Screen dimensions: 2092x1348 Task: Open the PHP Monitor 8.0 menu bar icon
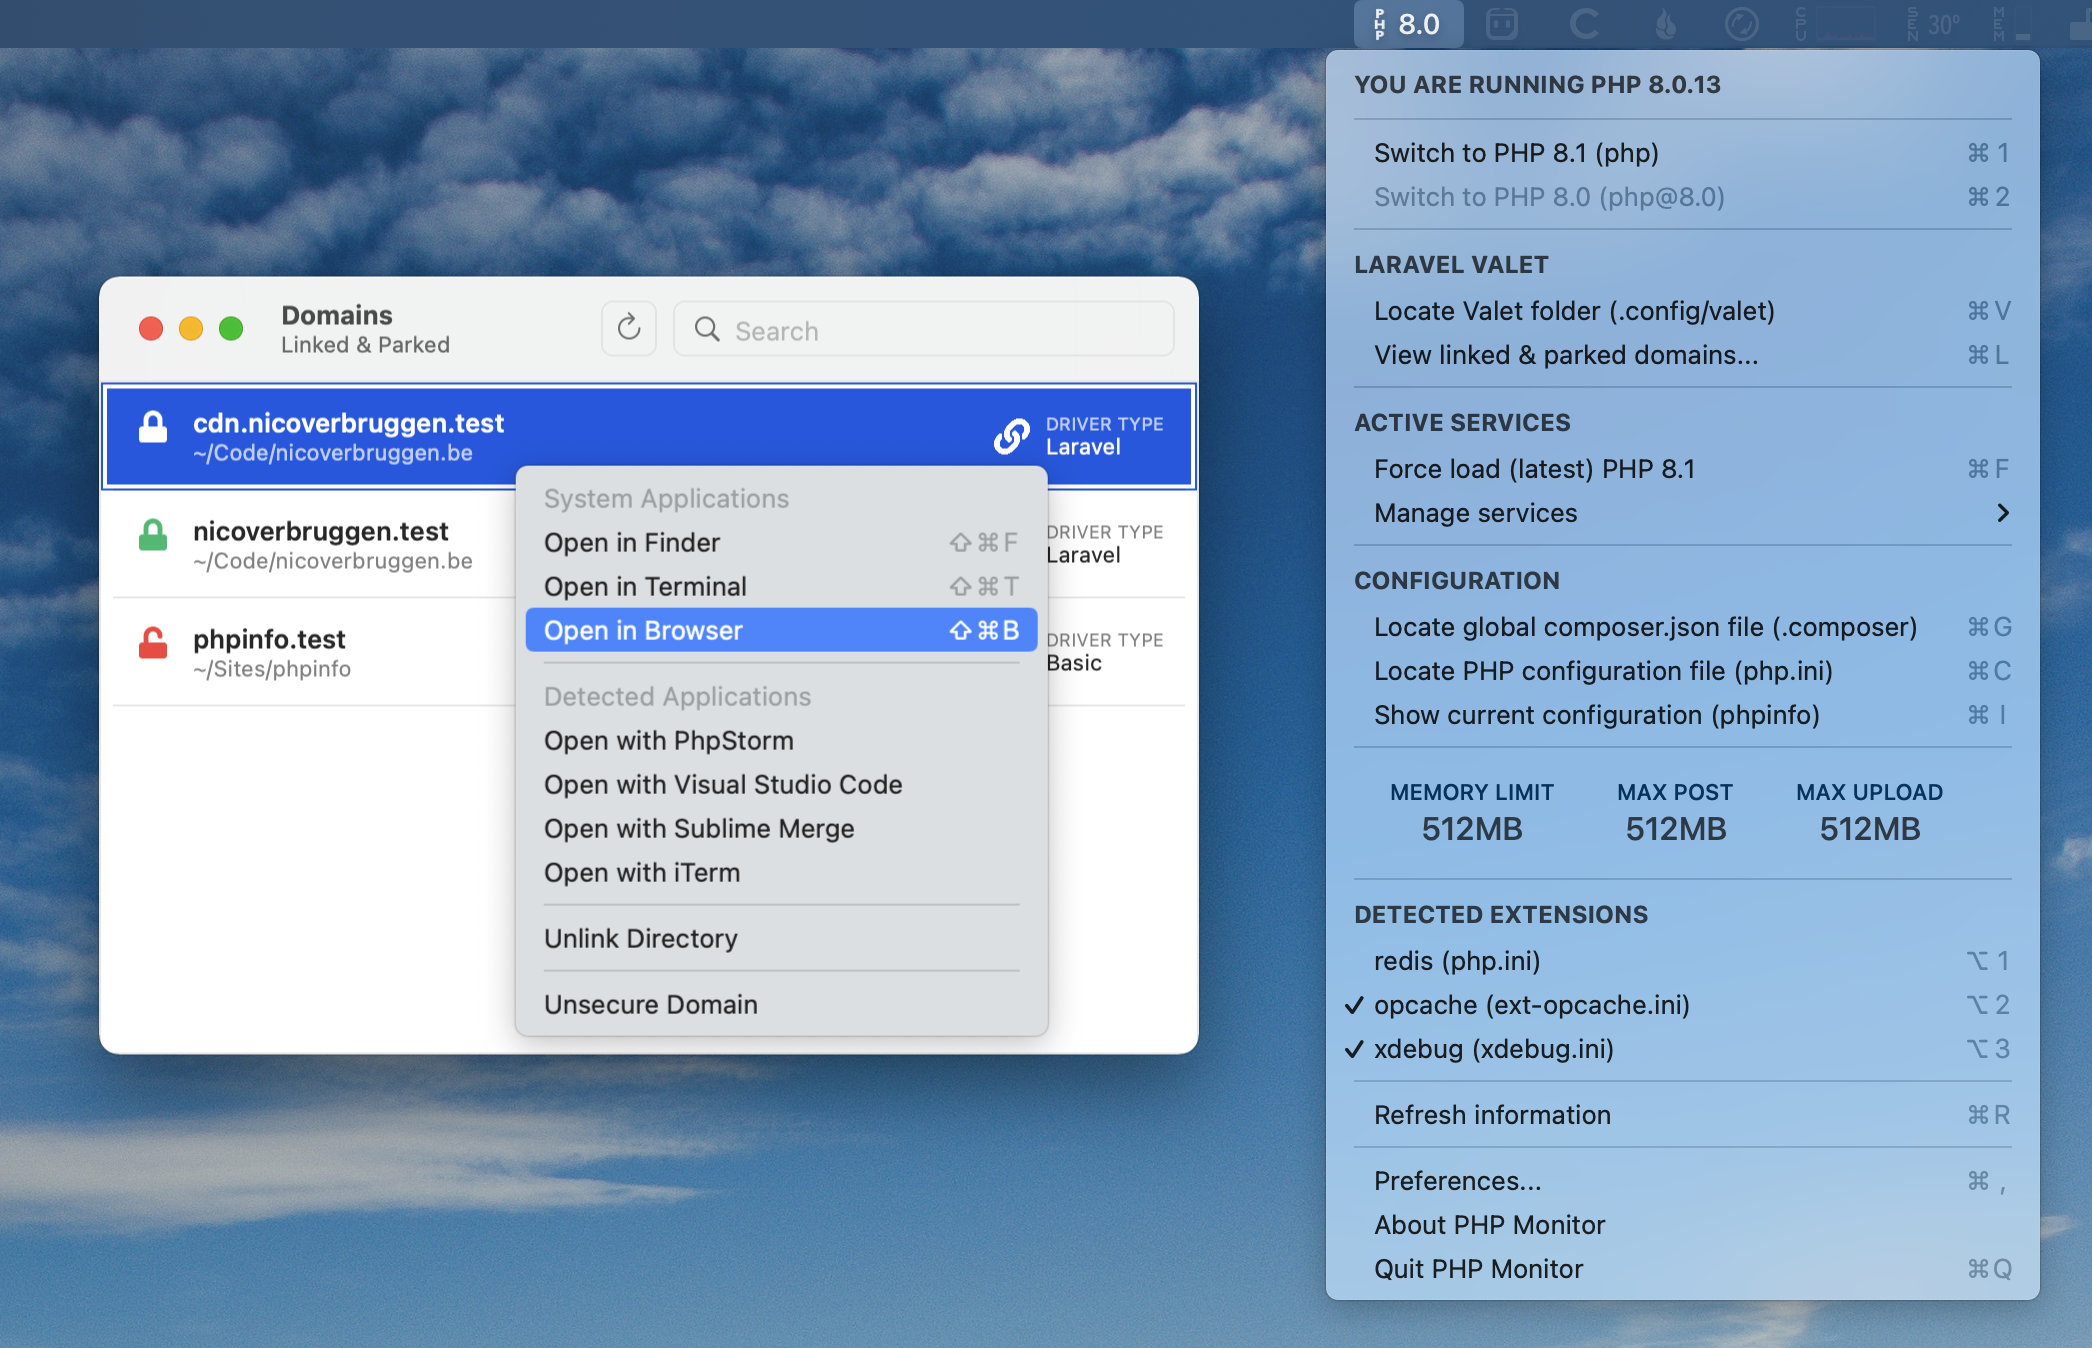pos(1408,24)
